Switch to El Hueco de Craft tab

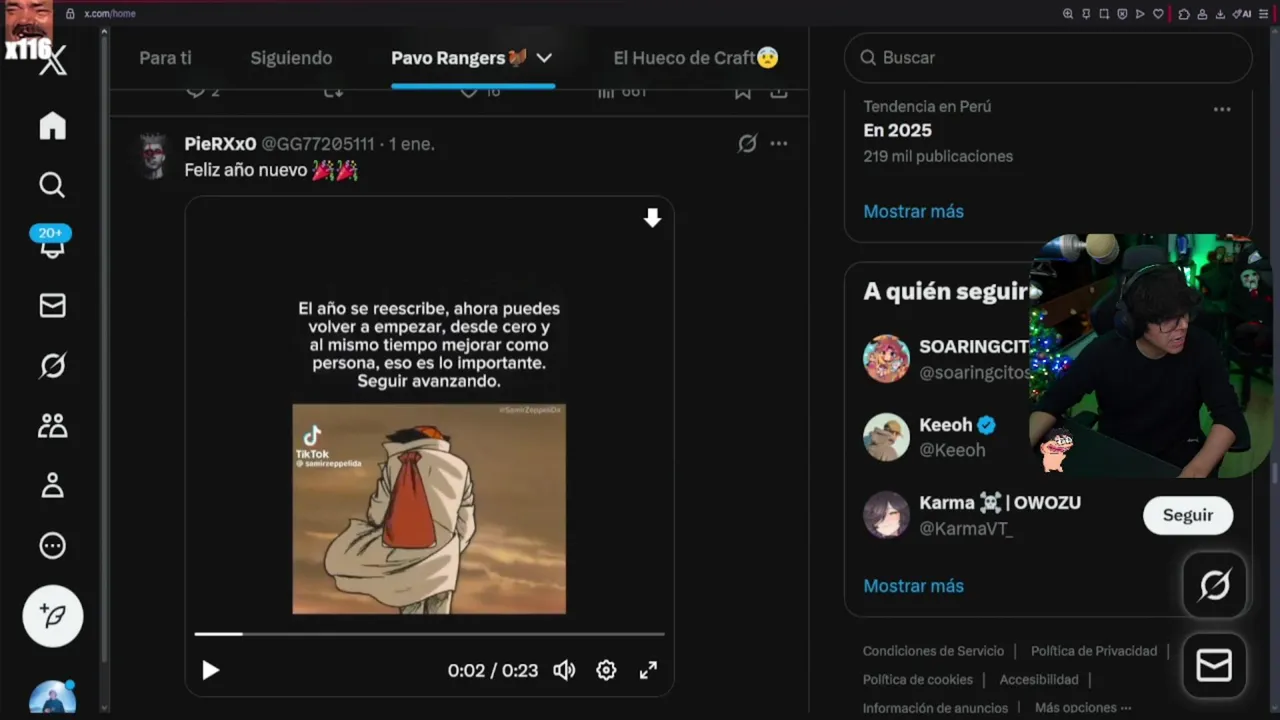tap(696, 58)
